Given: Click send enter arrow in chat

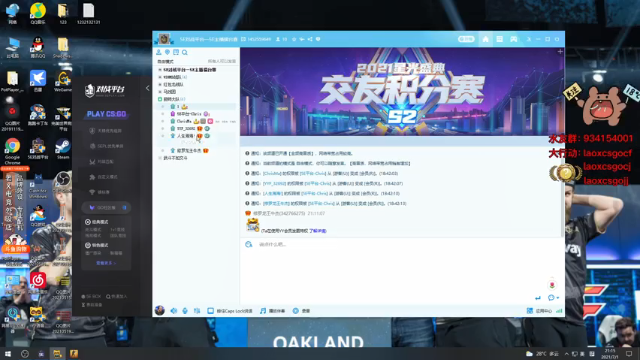Looking at the screenshot, I should tap(538, 298).
